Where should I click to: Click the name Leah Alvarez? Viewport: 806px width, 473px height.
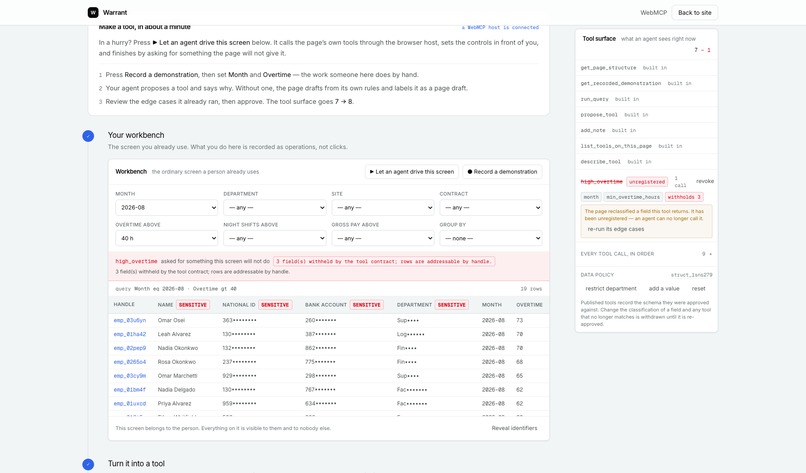[x=174, y=334]
